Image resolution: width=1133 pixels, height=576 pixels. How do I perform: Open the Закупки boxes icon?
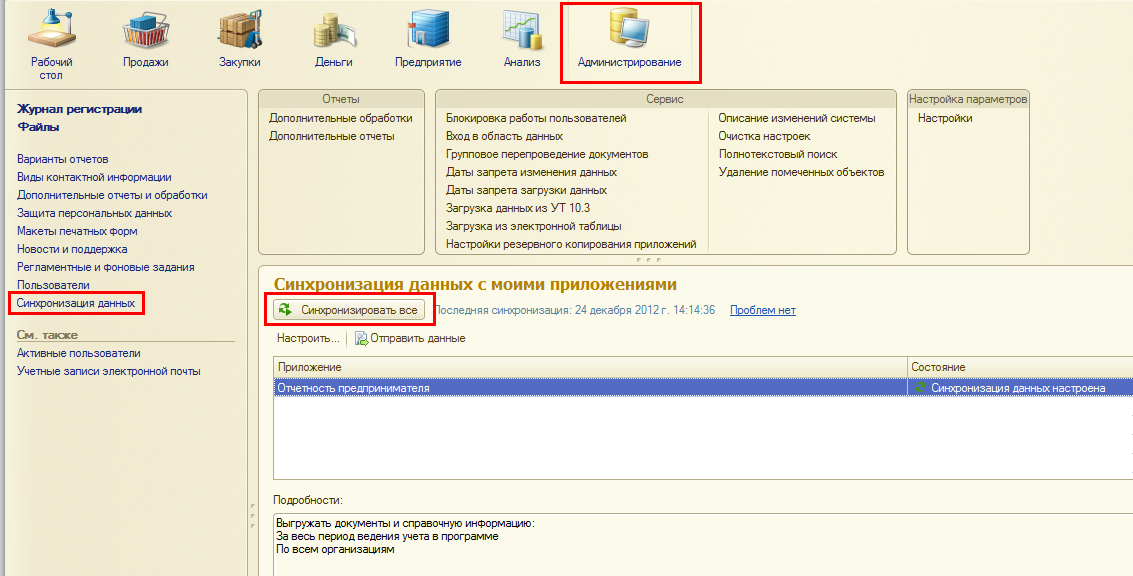(x=239, y=30)
